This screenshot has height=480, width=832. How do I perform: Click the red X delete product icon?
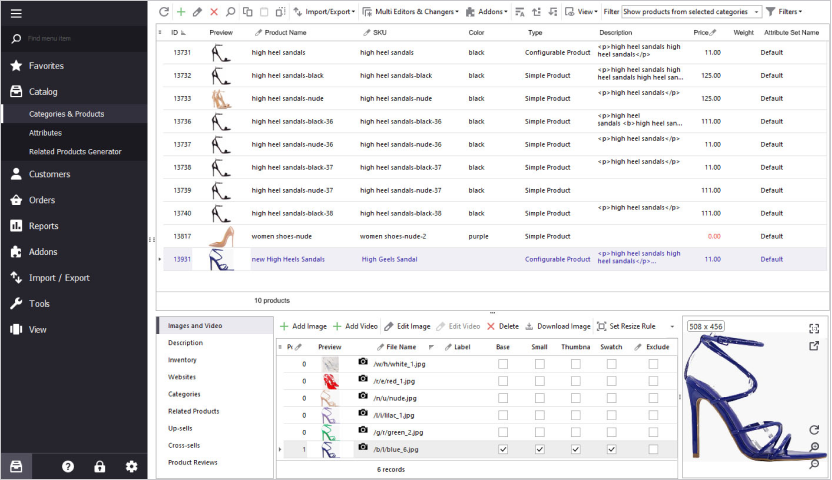pos(214,12)
